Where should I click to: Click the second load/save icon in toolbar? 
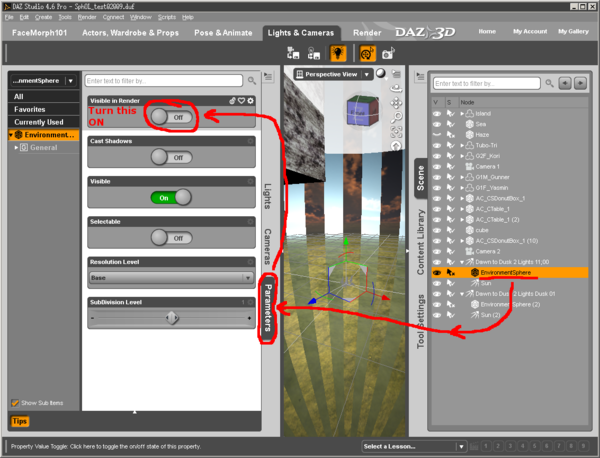pyautogui.click(x=314, y=54)
